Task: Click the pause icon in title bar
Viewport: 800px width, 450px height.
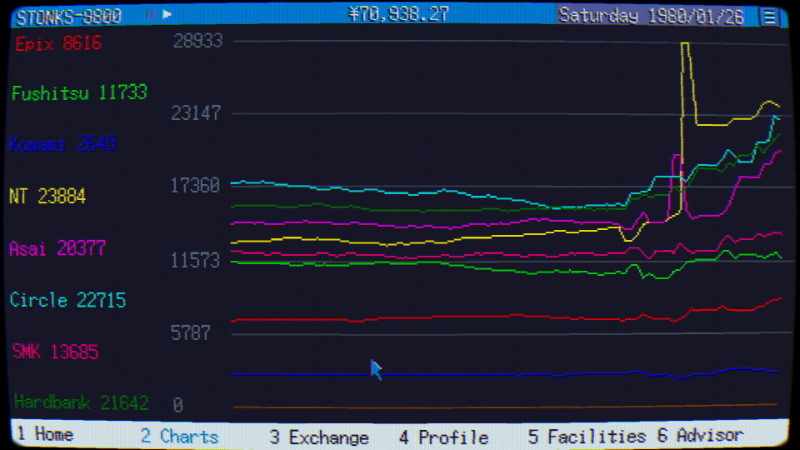Action: 150,15
